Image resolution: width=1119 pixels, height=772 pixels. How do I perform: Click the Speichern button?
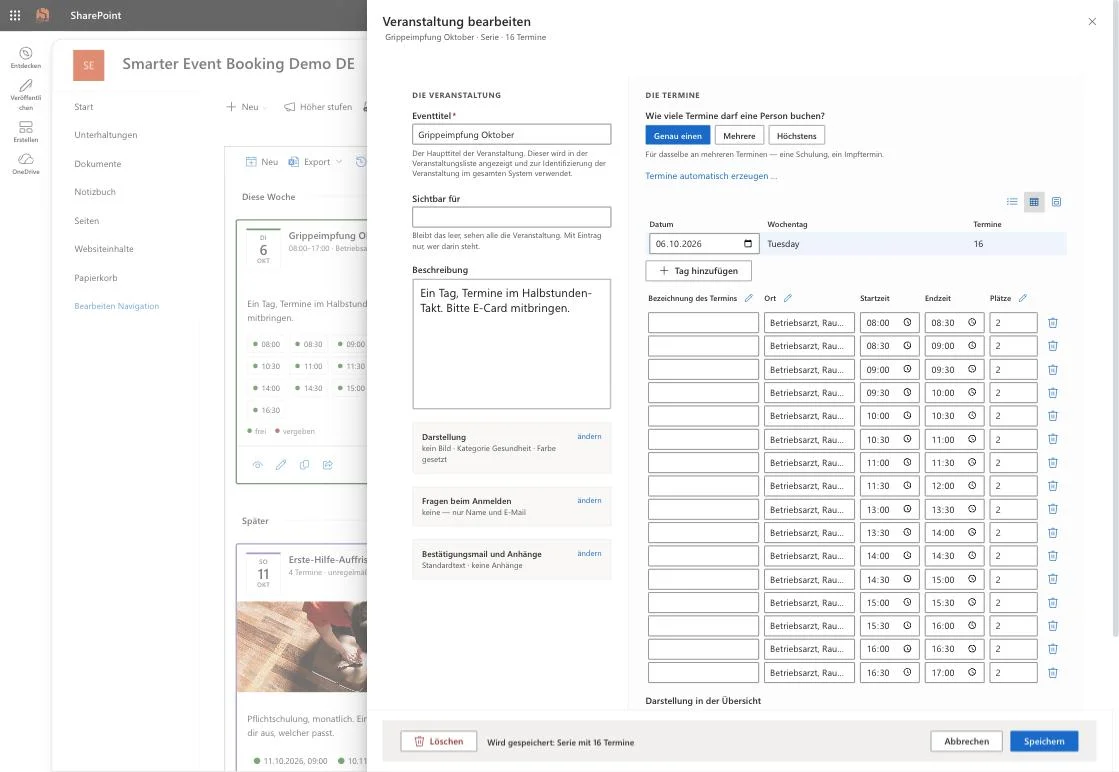pos(1044,741)
